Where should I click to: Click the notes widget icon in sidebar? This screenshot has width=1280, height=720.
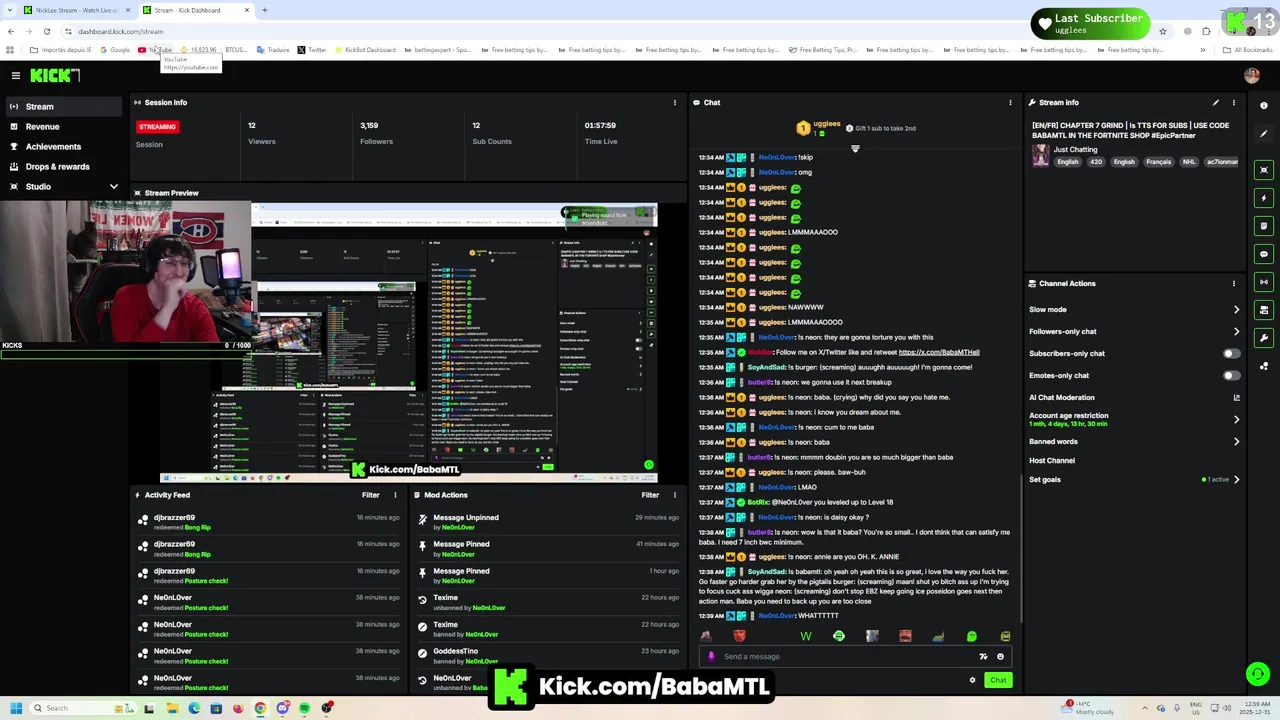tap(1264, 226)
